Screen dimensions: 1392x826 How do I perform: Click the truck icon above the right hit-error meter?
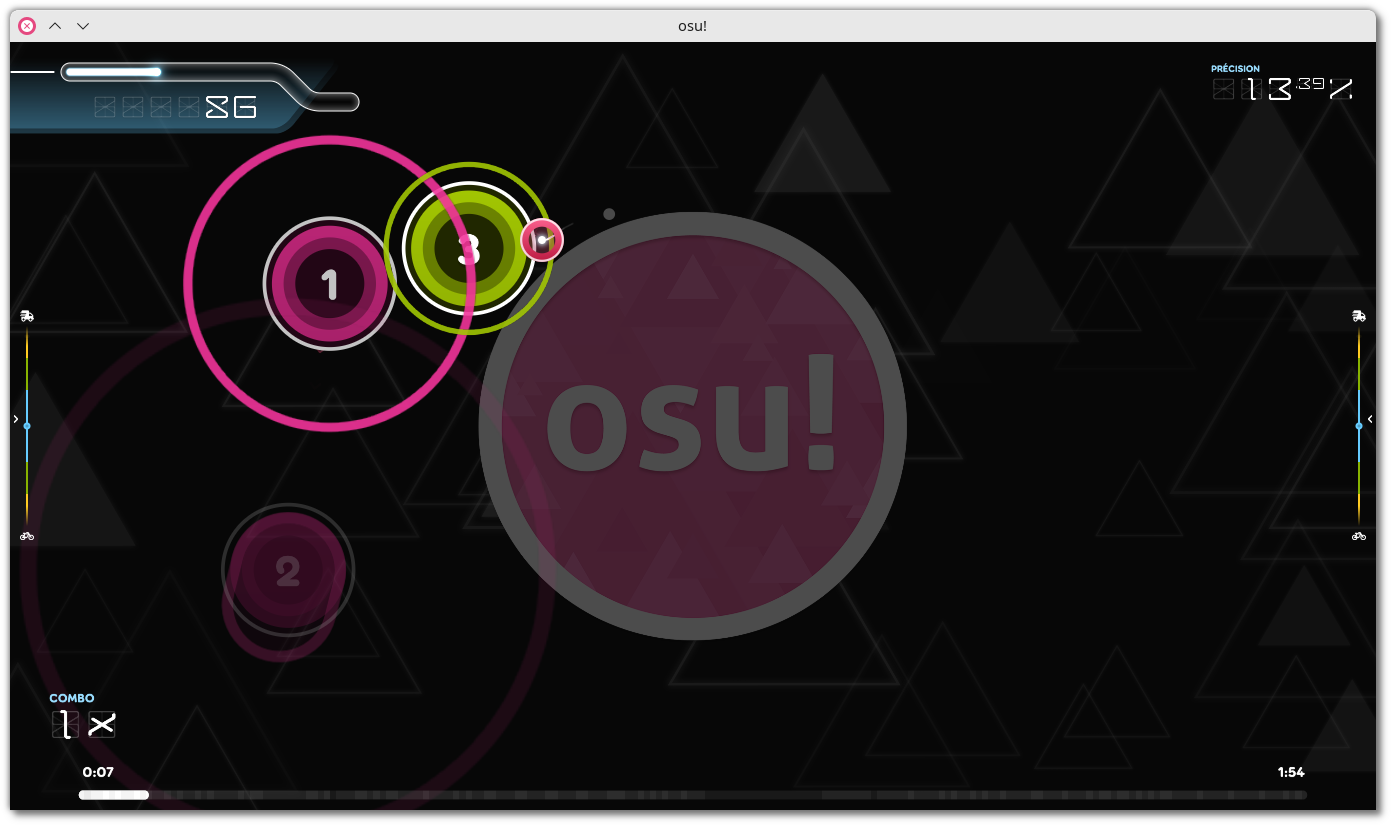(1359, 316)
